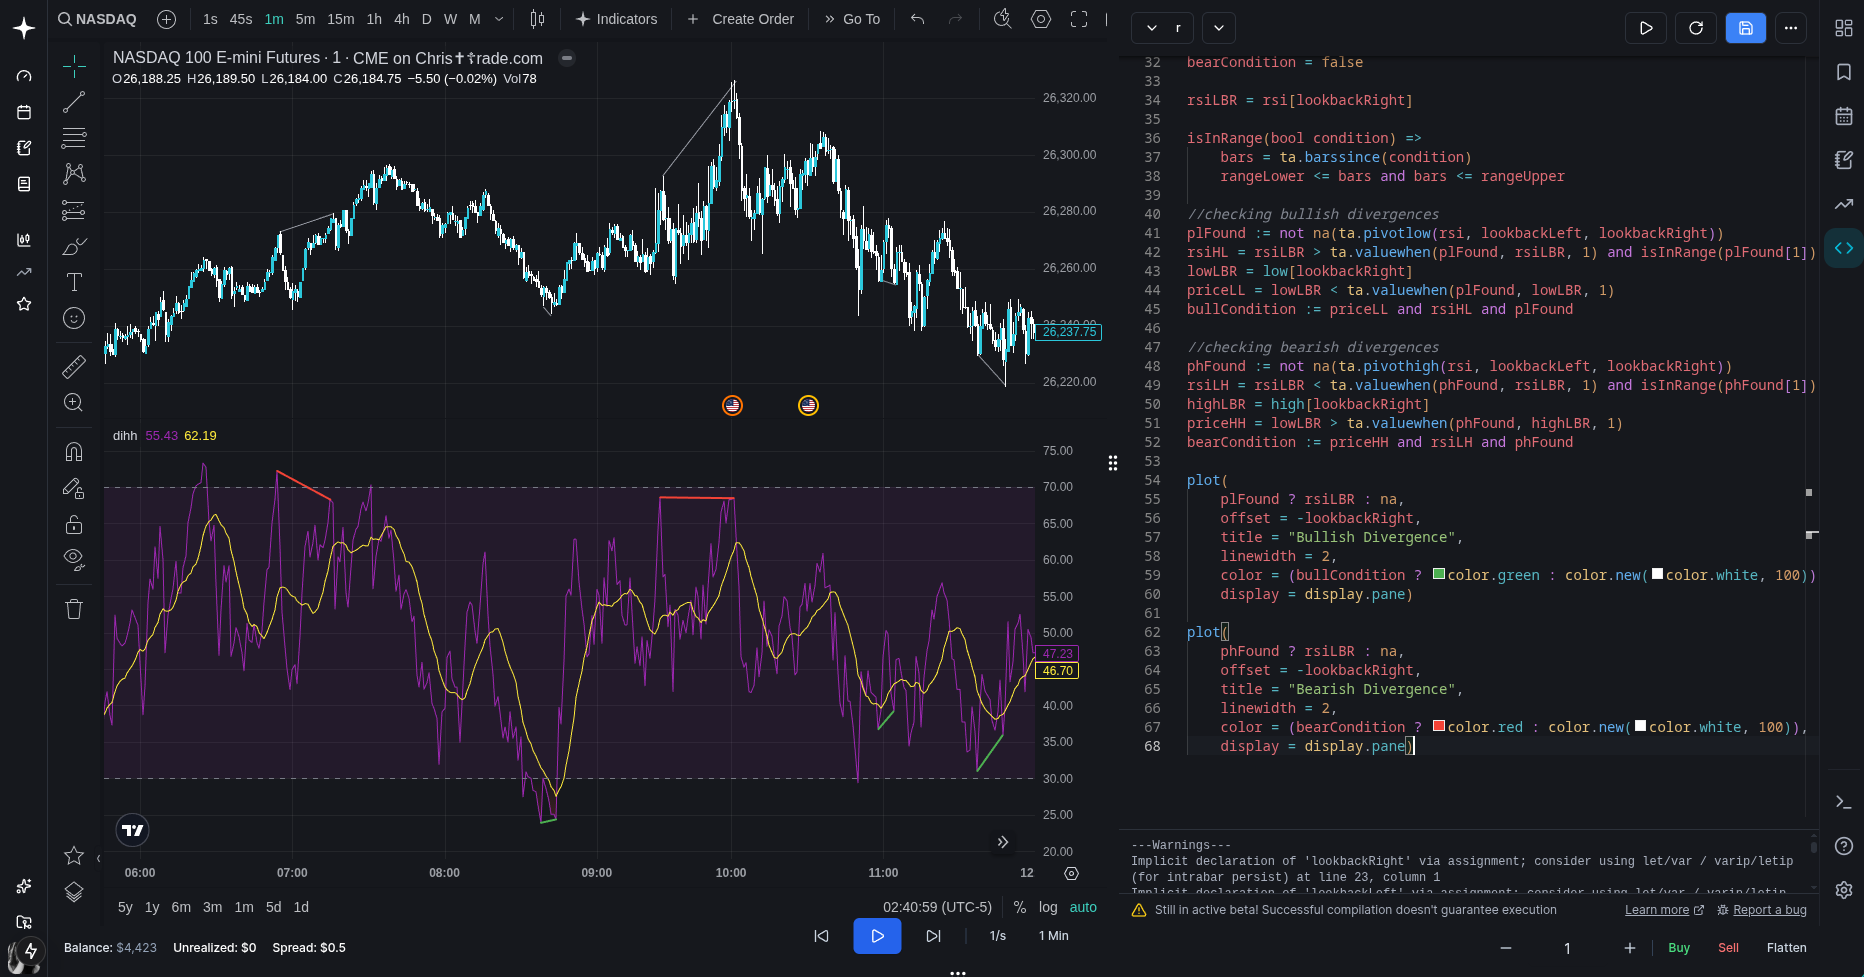Switch to the 5m timeframe
The width and height of the screenshot is (1864, 977).
click(x=305, y=19)
